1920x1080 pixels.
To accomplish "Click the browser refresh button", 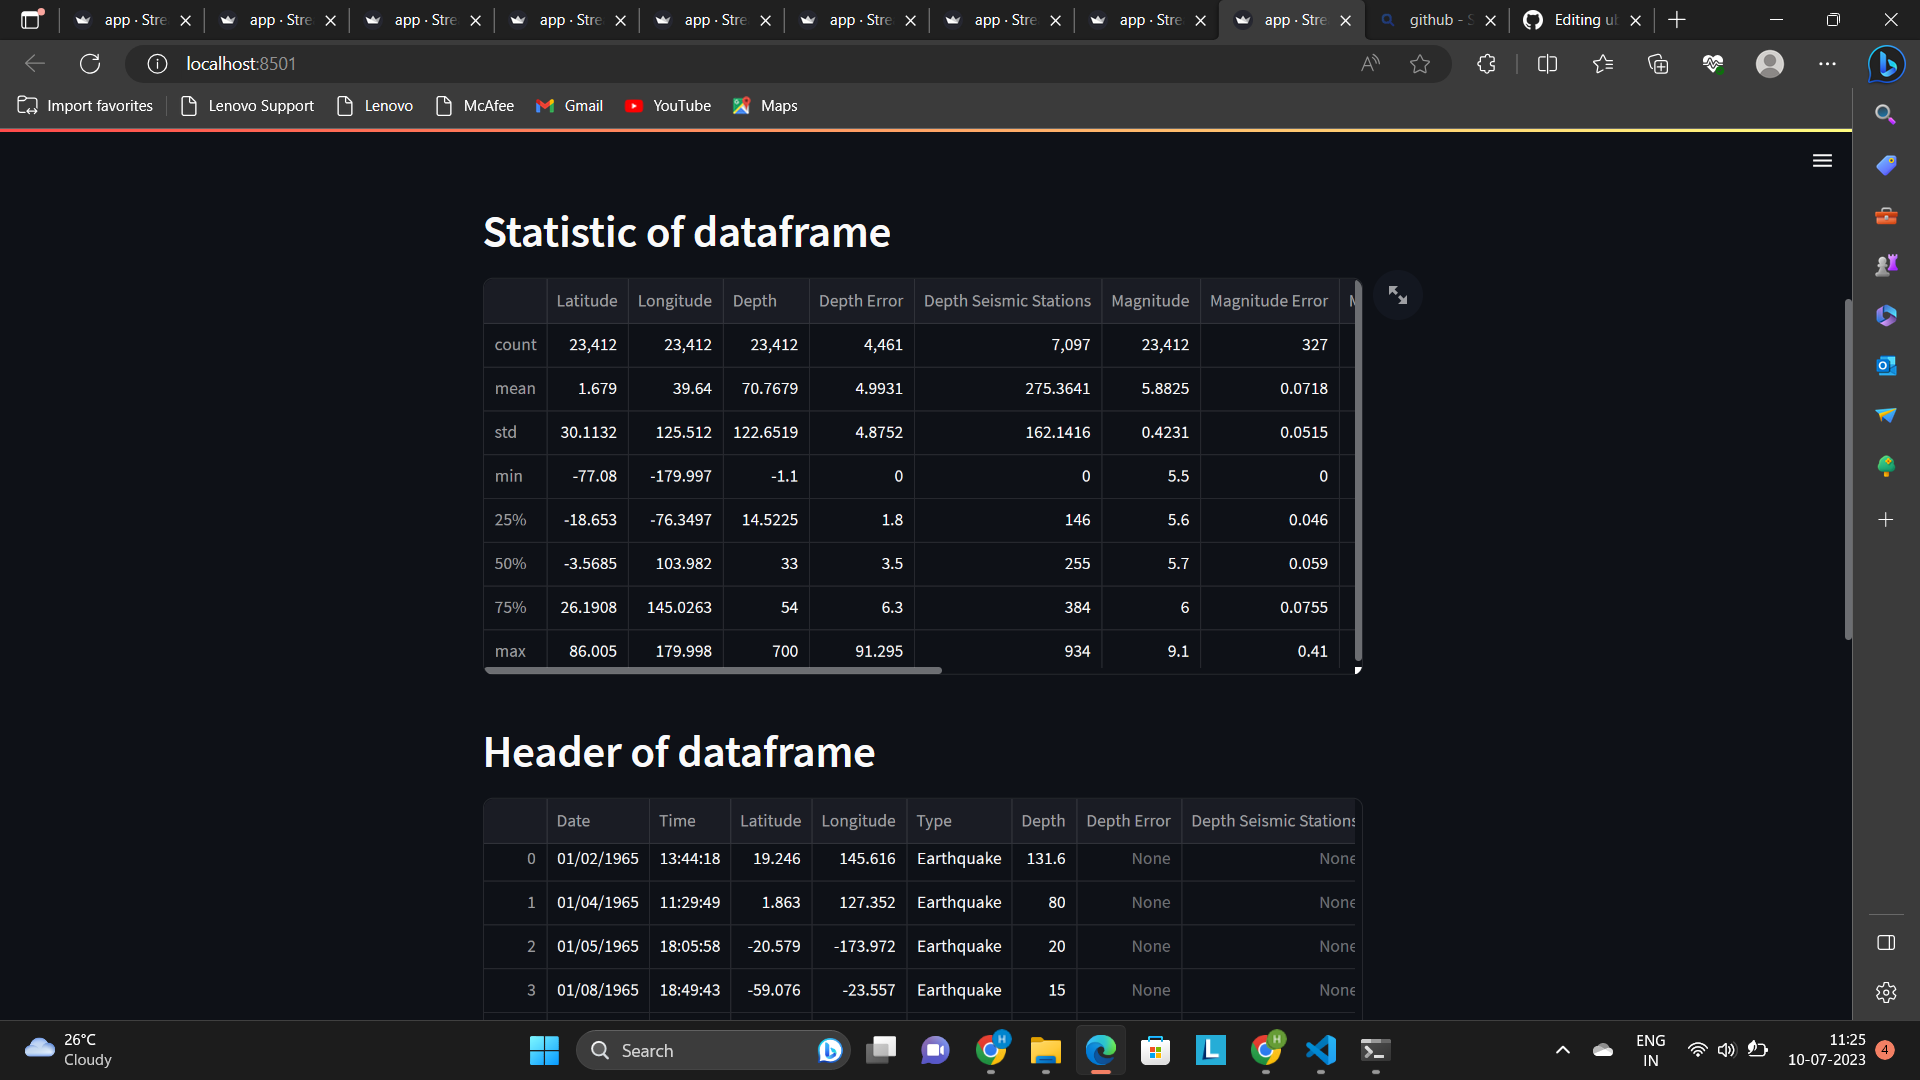I will click(90, 64).
